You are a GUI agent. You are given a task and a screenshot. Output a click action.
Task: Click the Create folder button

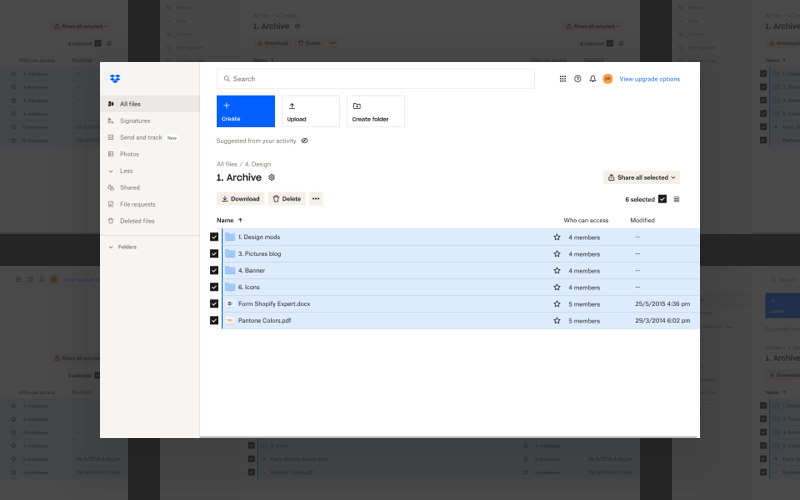376,111
